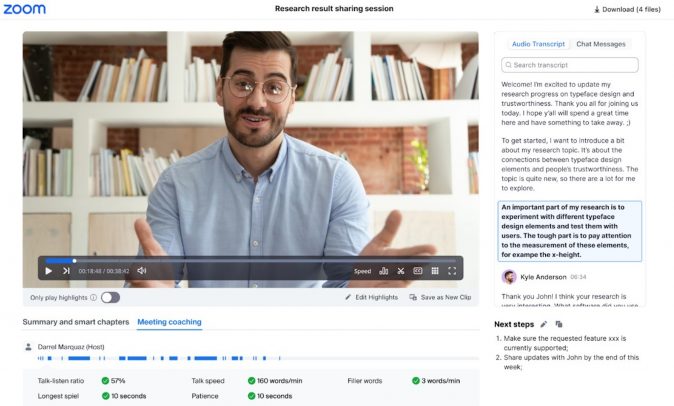Image resolution: width=674 pixels, height=406 pixels.
Task: Toggle closed captions on the video
Action: tap(417, 271)
